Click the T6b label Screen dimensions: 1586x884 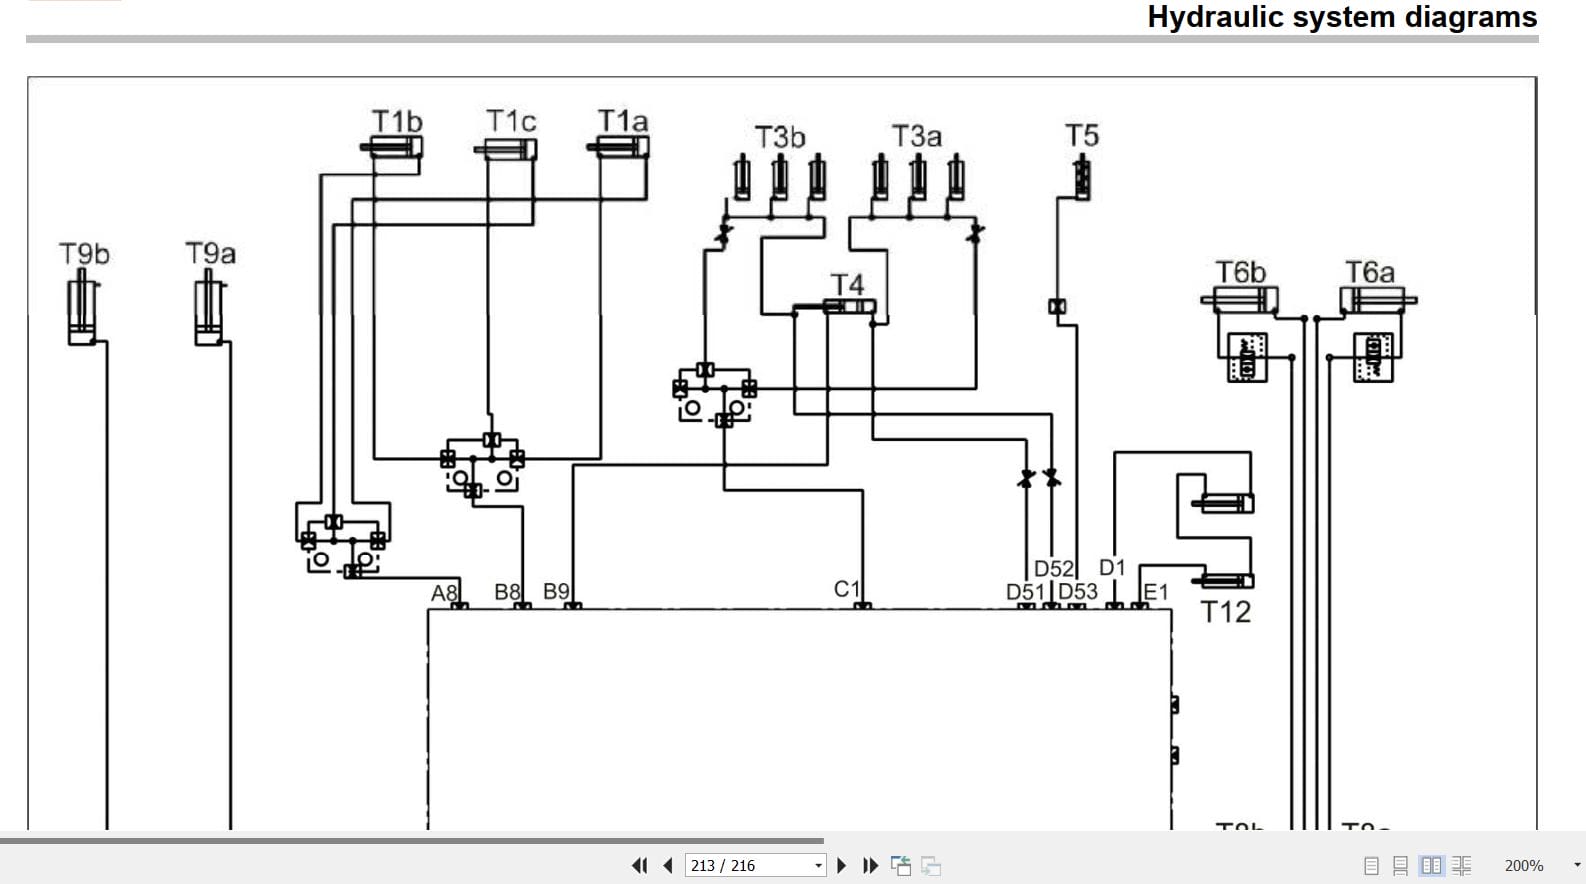tap(1241, 272)
